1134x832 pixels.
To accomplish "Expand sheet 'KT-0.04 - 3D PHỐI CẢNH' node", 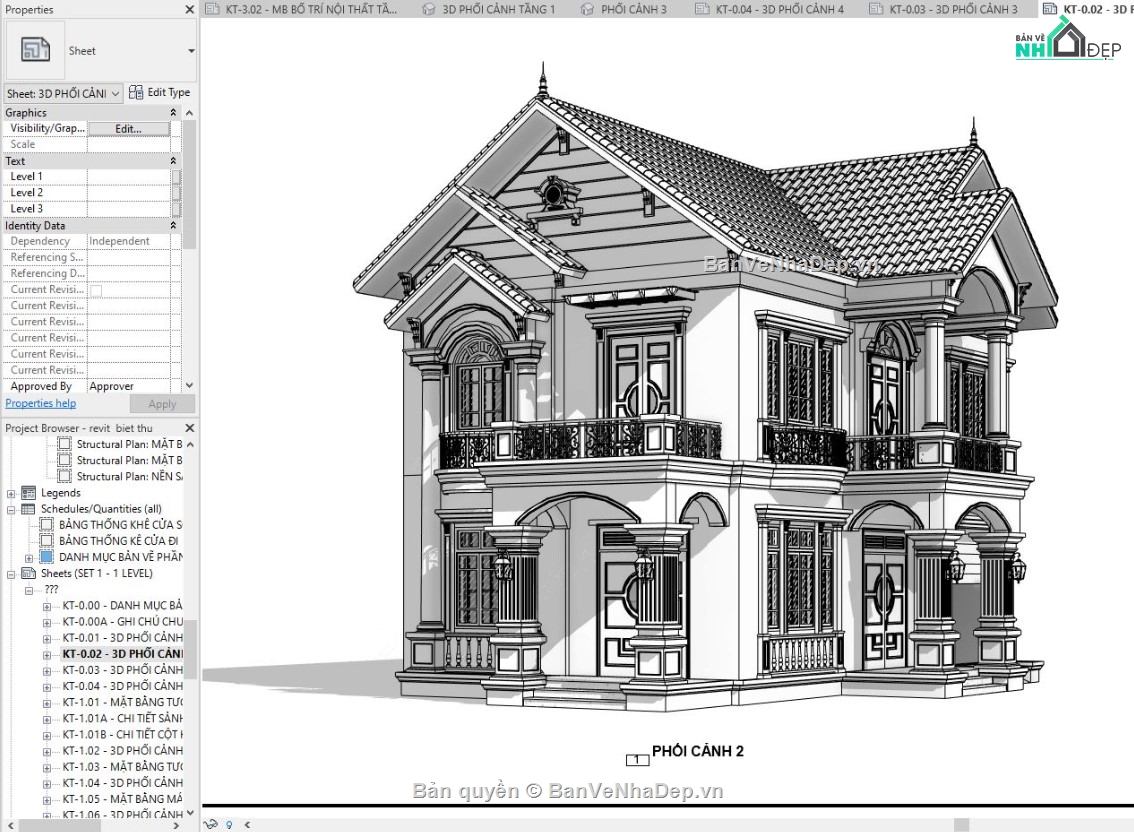I will coord(47,687).
